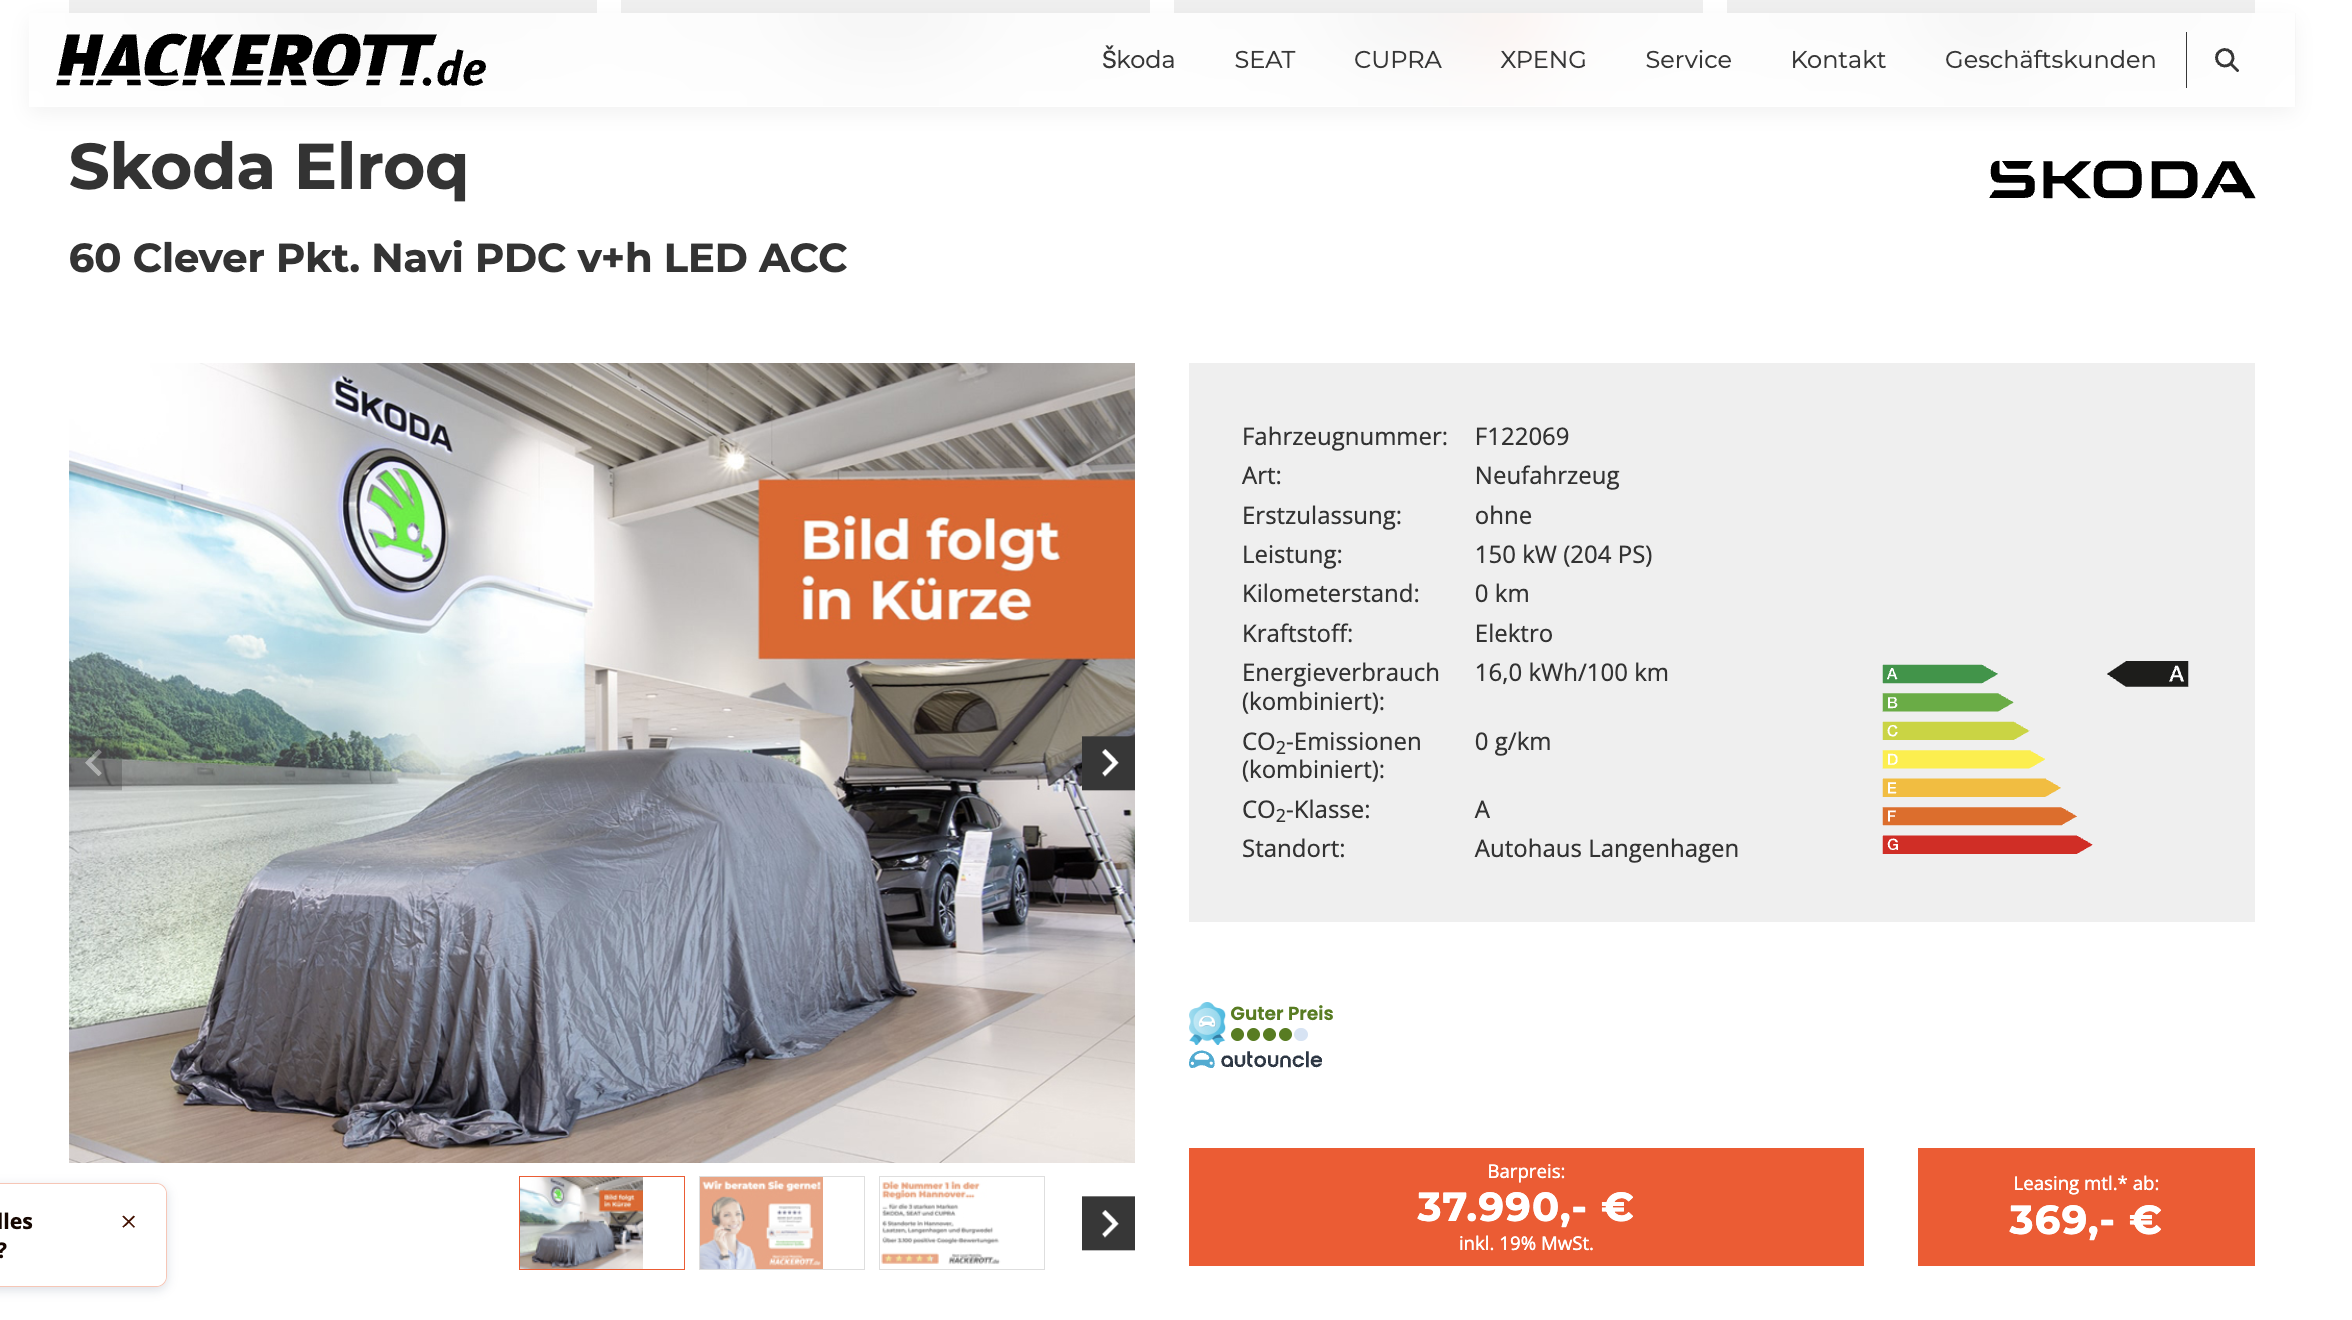Navigate to Kontakt page
This screenshot has height=1320, width=2352.
pos(1838,60)
